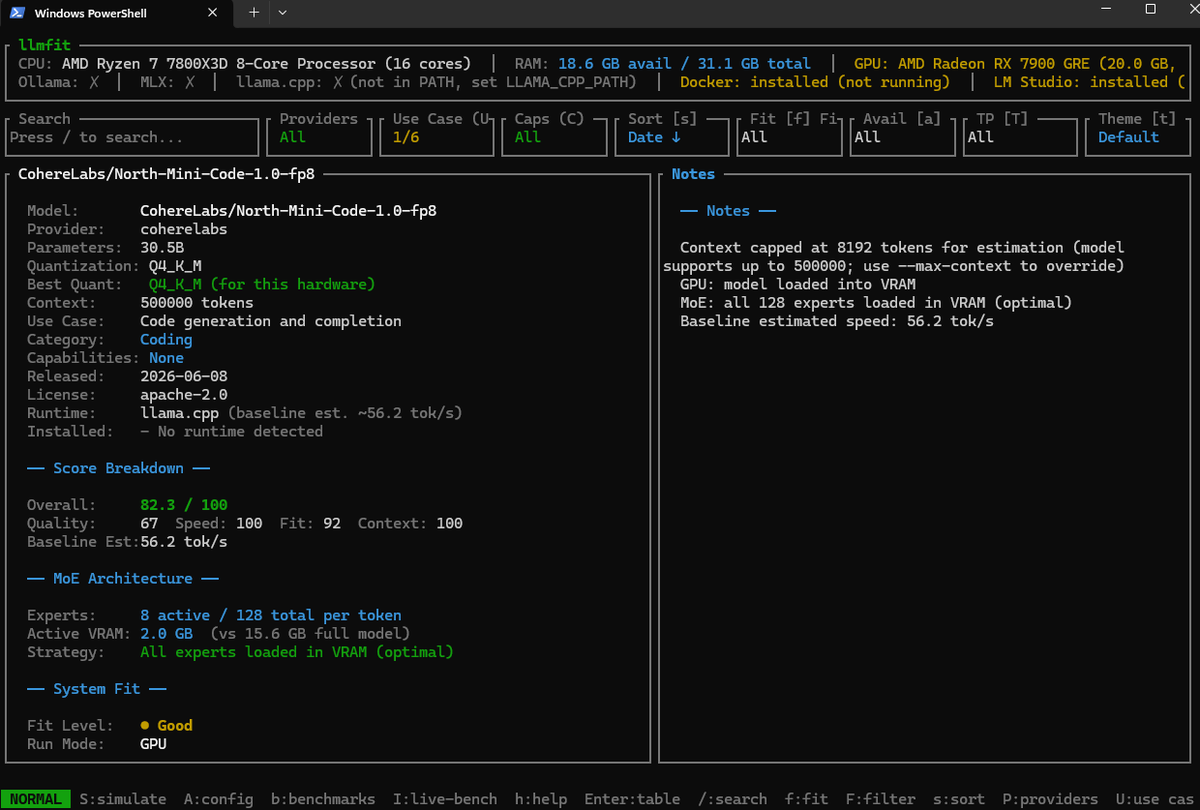The image size is (1200, 810).
Task: Click Docker installed (not running) status
Action: coord(814,82)
